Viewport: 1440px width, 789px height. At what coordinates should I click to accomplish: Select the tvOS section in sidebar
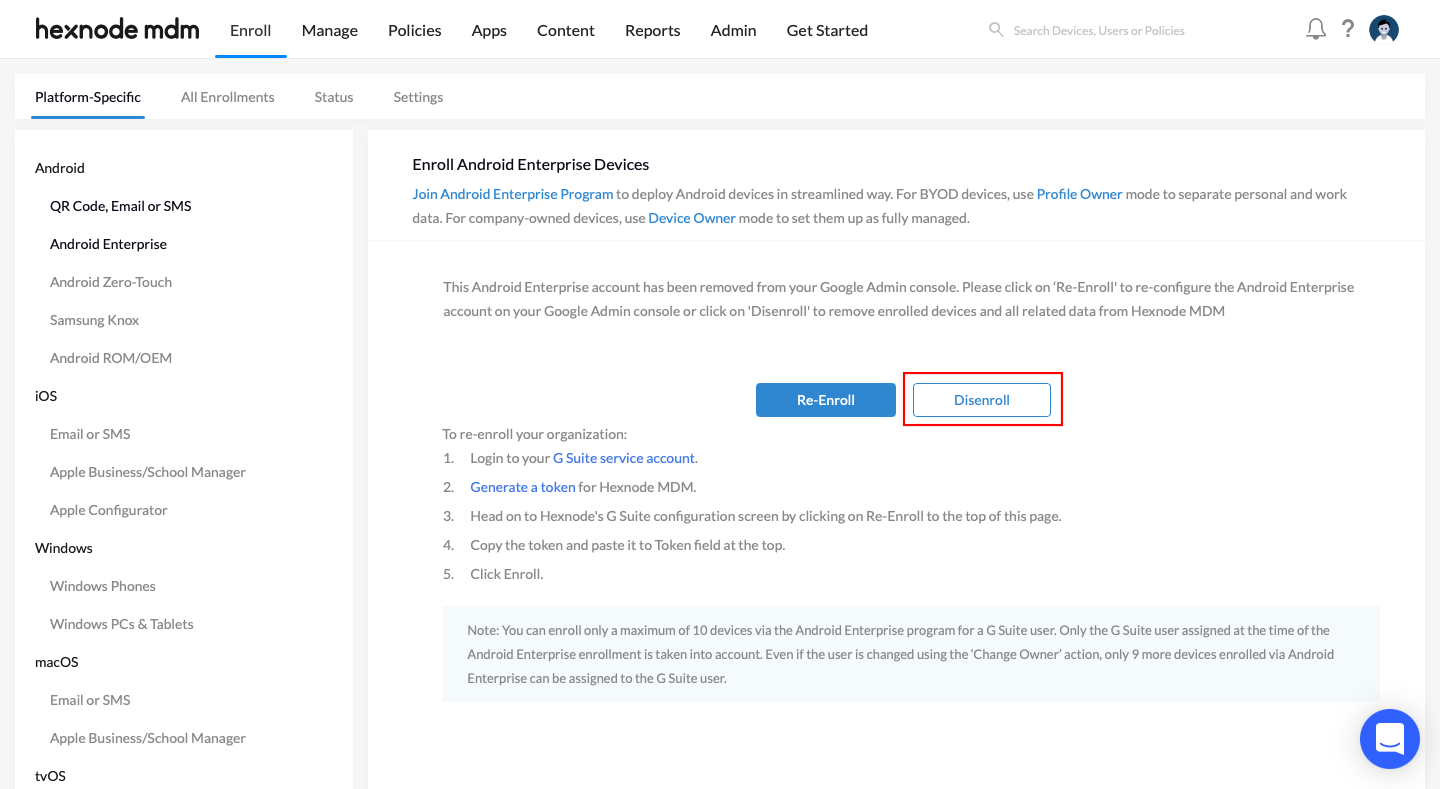coord(50,776)
